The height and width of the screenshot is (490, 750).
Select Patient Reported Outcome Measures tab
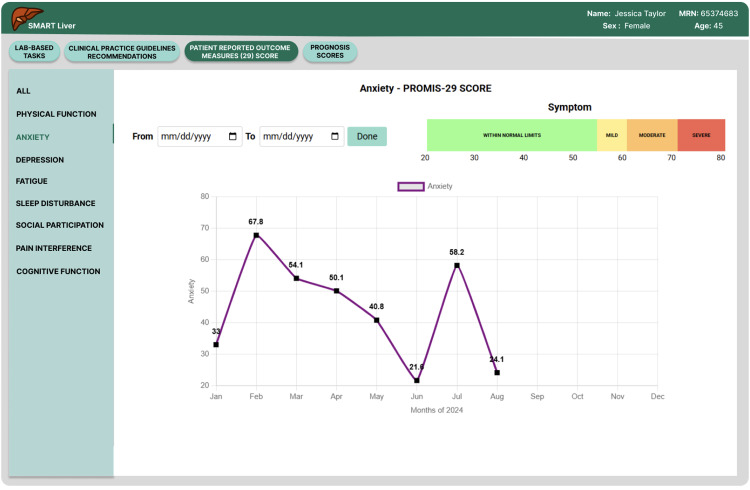241,52
